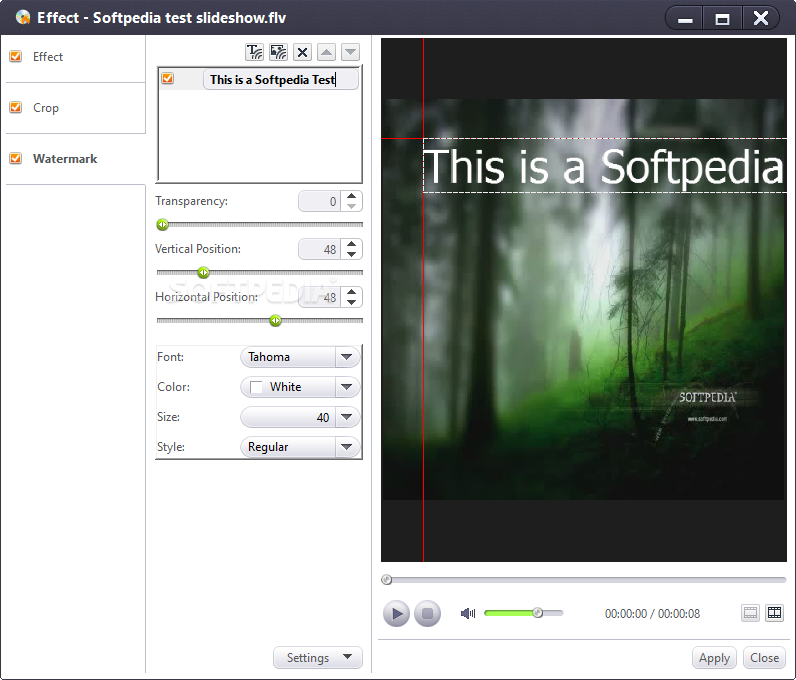Screen dimensions: 796x680
Task: Switch to original-only preview layout
Action: pos(750,613)
